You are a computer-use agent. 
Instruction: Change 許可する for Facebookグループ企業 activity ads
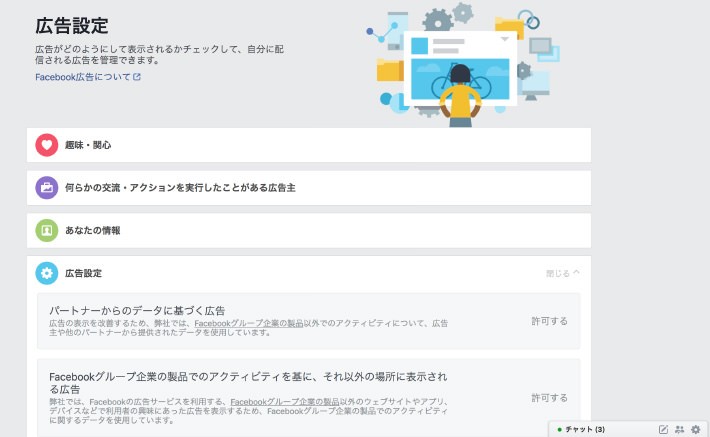pos(549,398)
